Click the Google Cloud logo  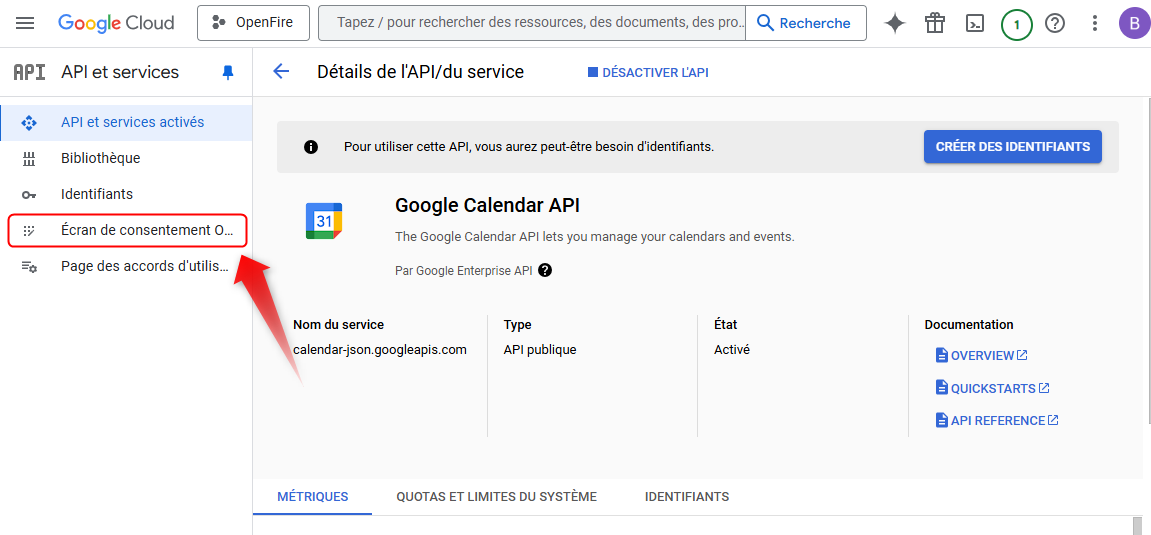coord(116,23)
